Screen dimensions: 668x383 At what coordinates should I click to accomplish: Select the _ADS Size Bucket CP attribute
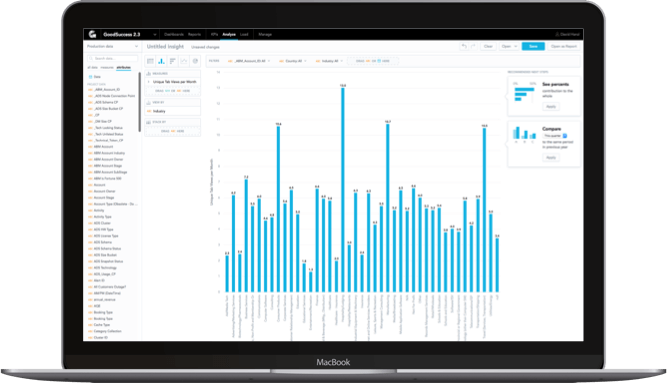108,109
